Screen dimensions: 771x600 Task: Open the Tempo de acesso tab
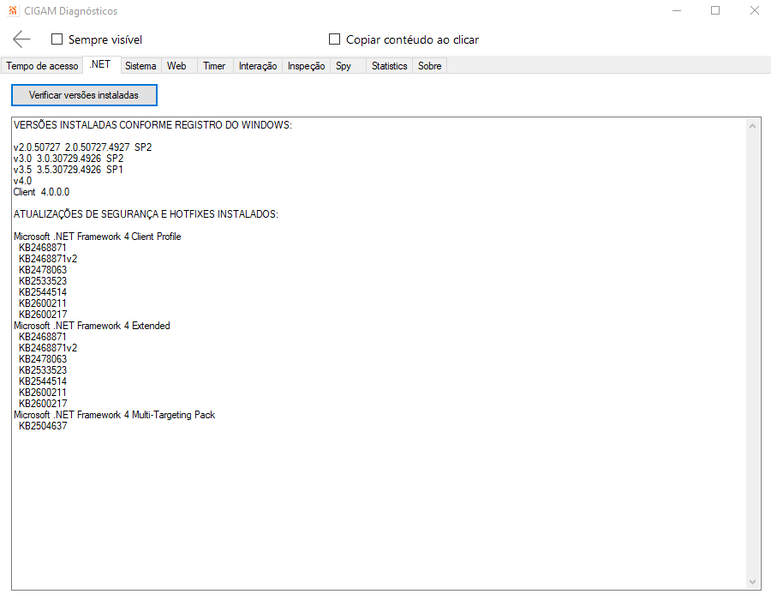pos(42,66)
